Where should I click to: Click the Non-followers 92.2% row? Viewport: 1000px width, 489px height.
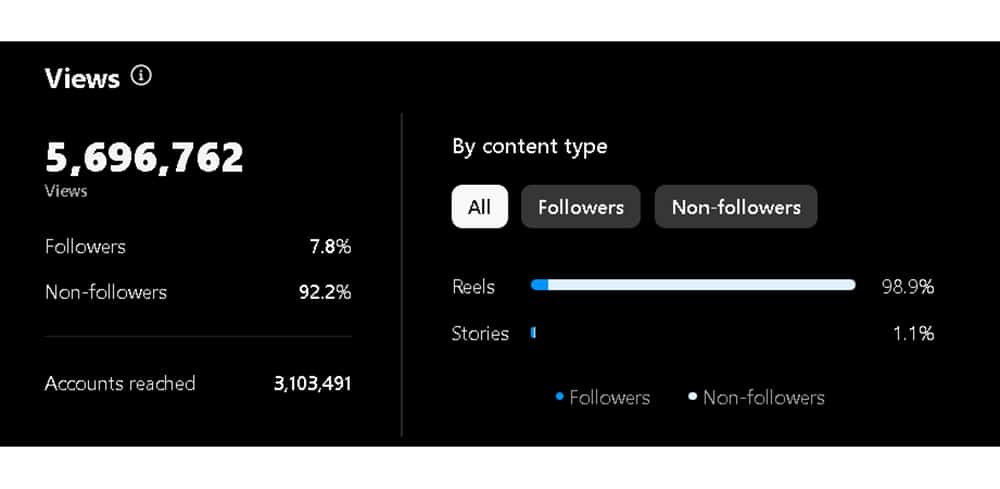tap(198, 293)
